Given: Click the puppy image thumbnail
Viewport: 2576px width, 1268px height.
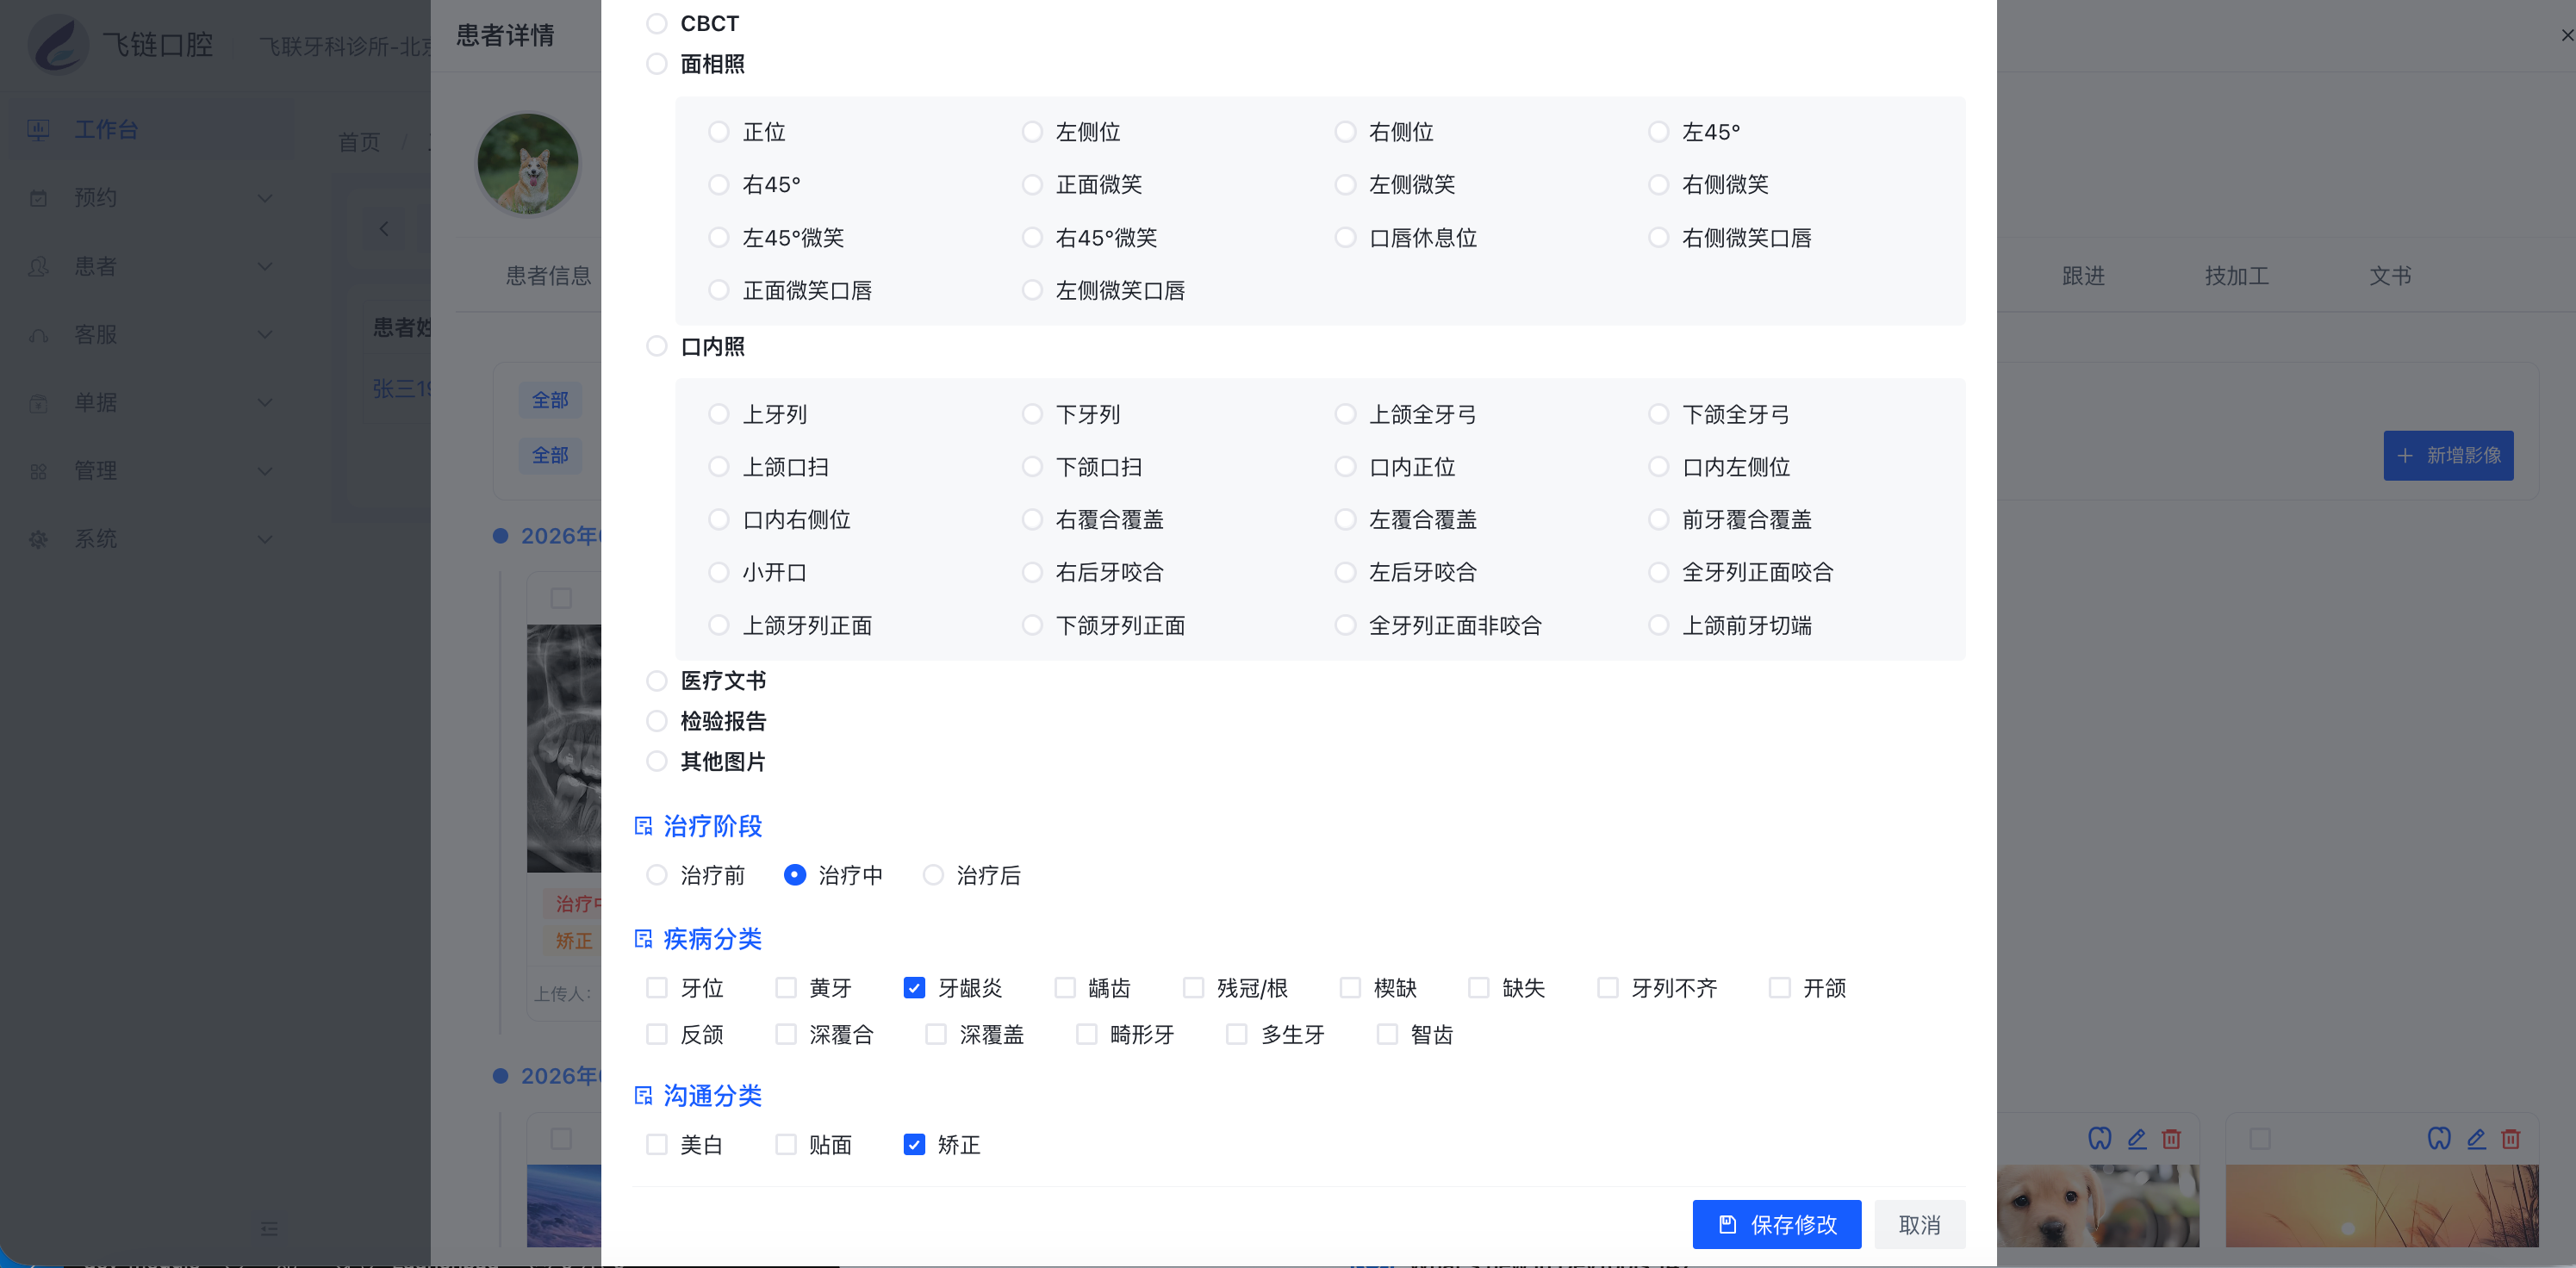Looking at the screenshot, I should [2098, 1205].
